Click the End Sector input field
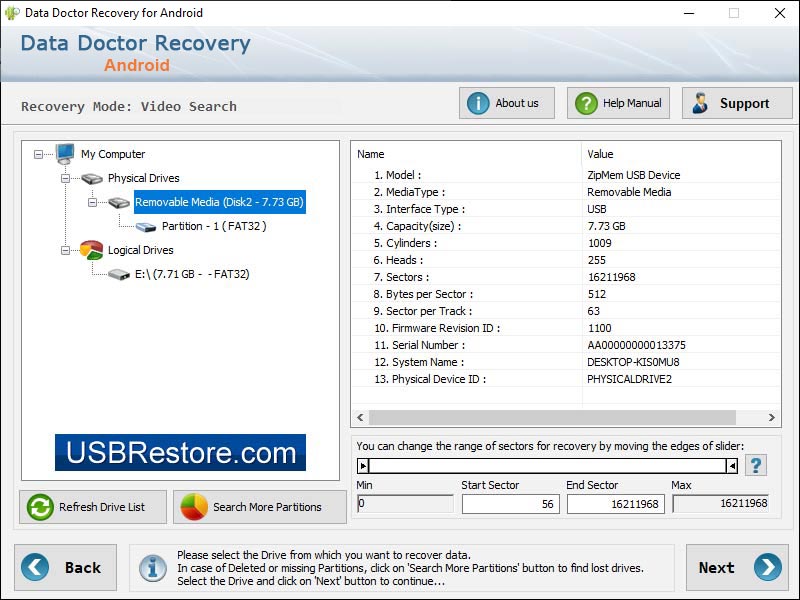The width and height of the screenshot is (800, 600). click(614, 503)
